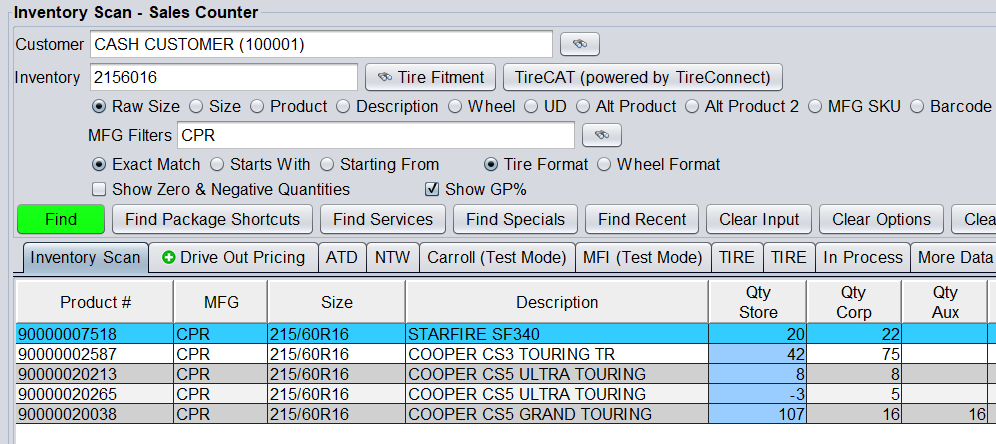Image resolution: width=996 pixels, height=444 pixels.
Task: Switch to the In Process tab
Action: coord(862,257)
